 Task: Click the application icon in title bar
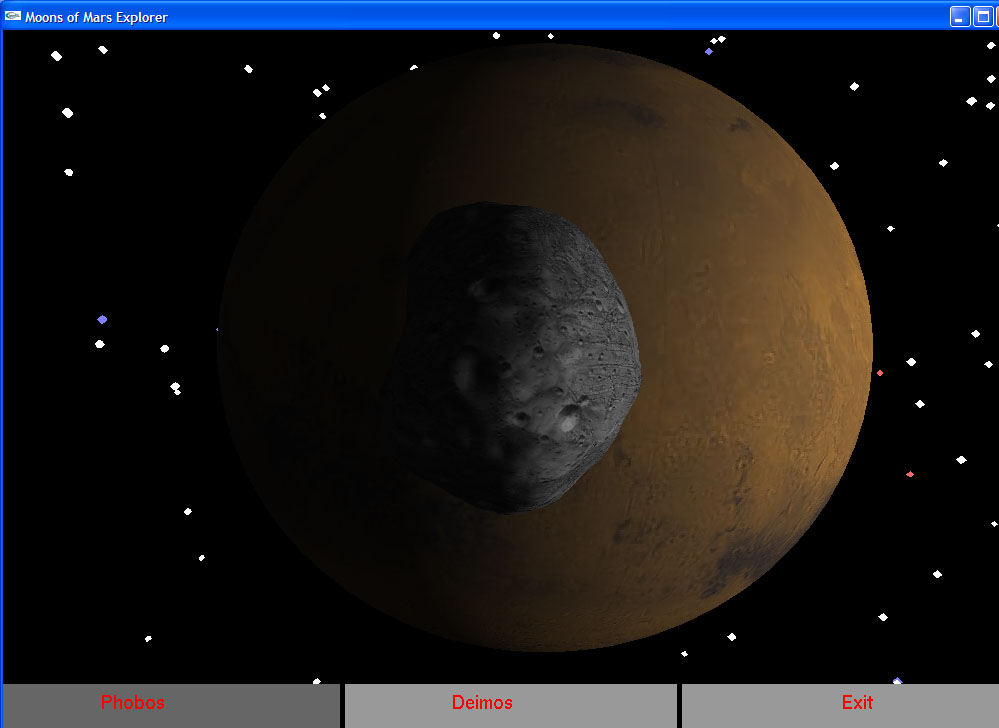click(13, 16)
